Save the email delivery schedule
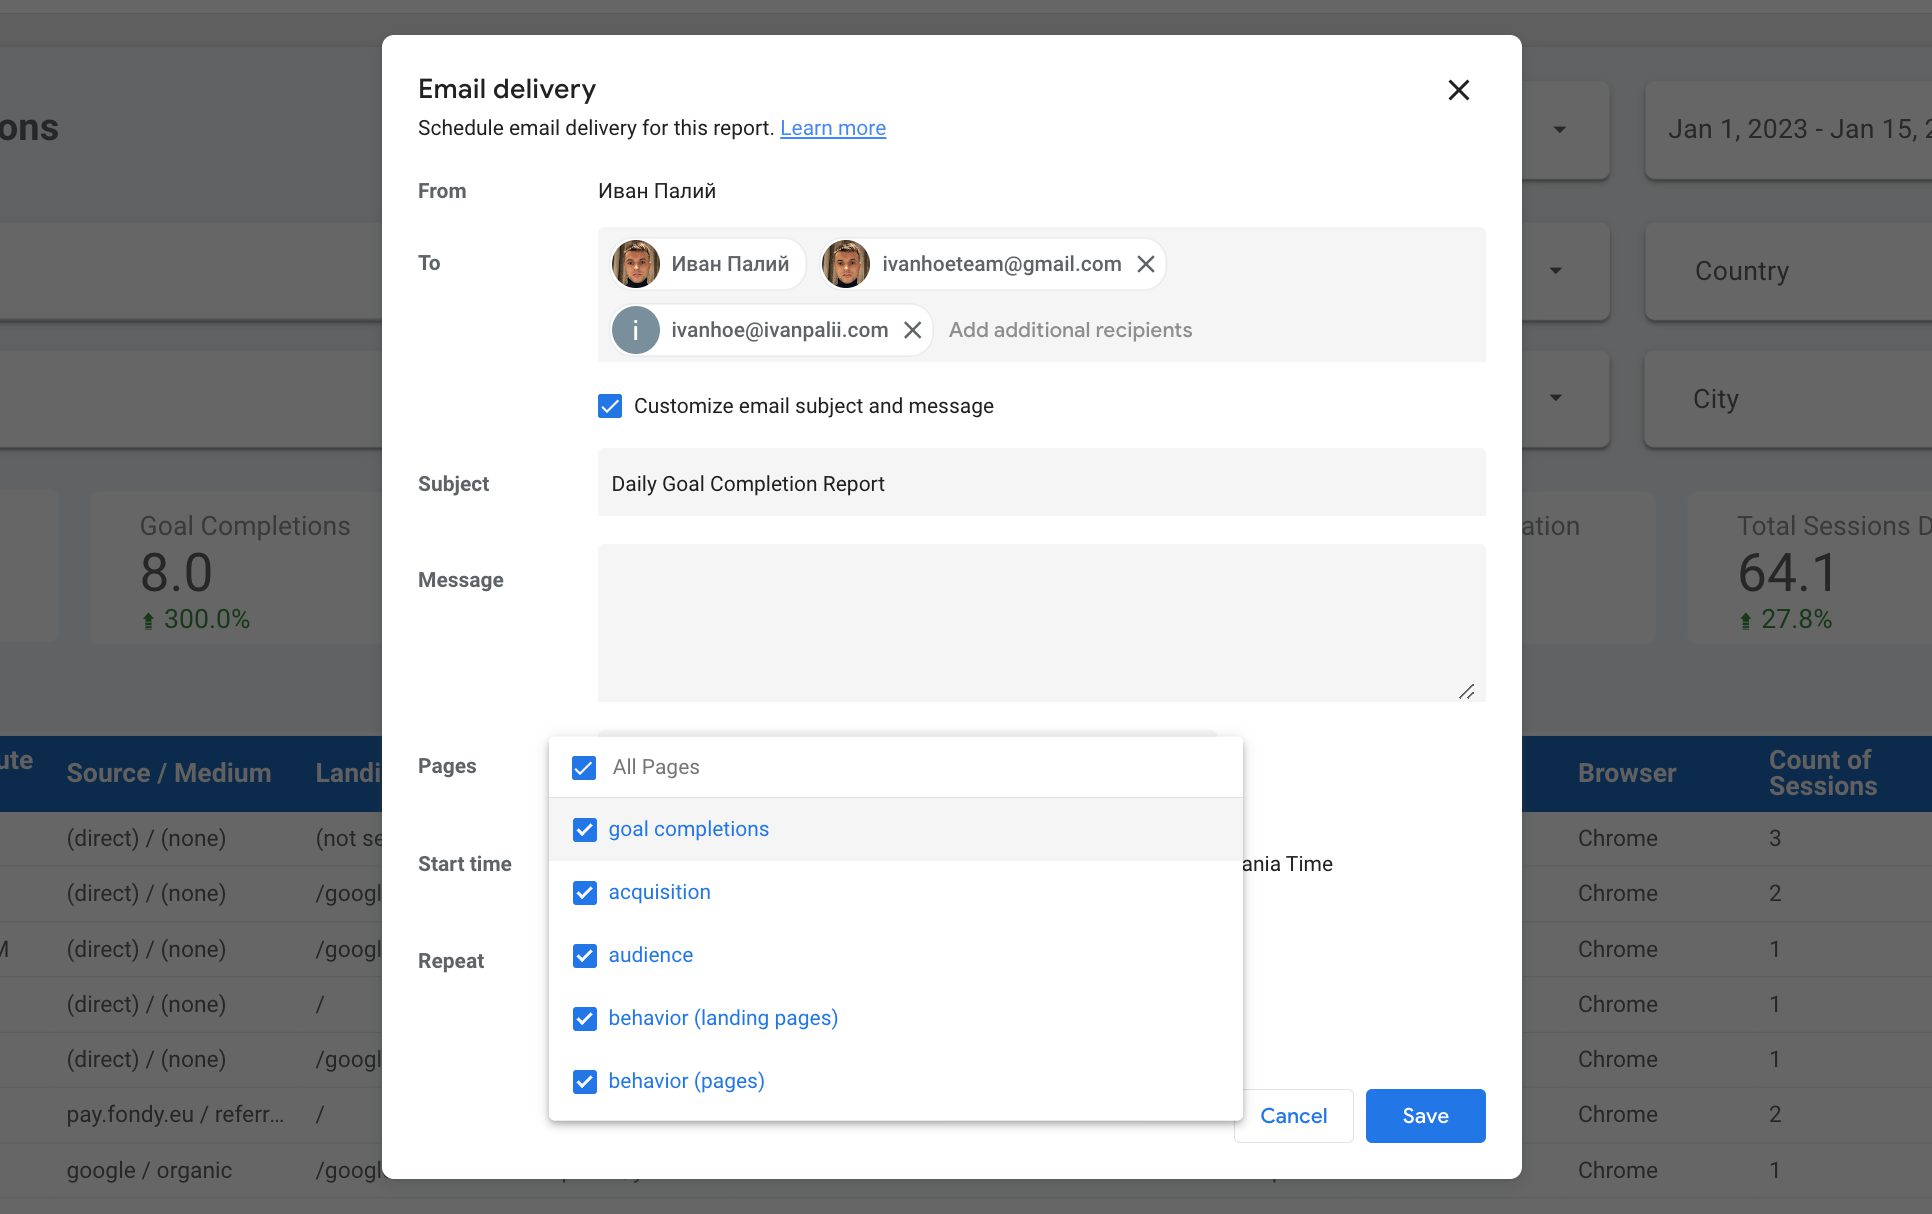 point(1425,1115)
